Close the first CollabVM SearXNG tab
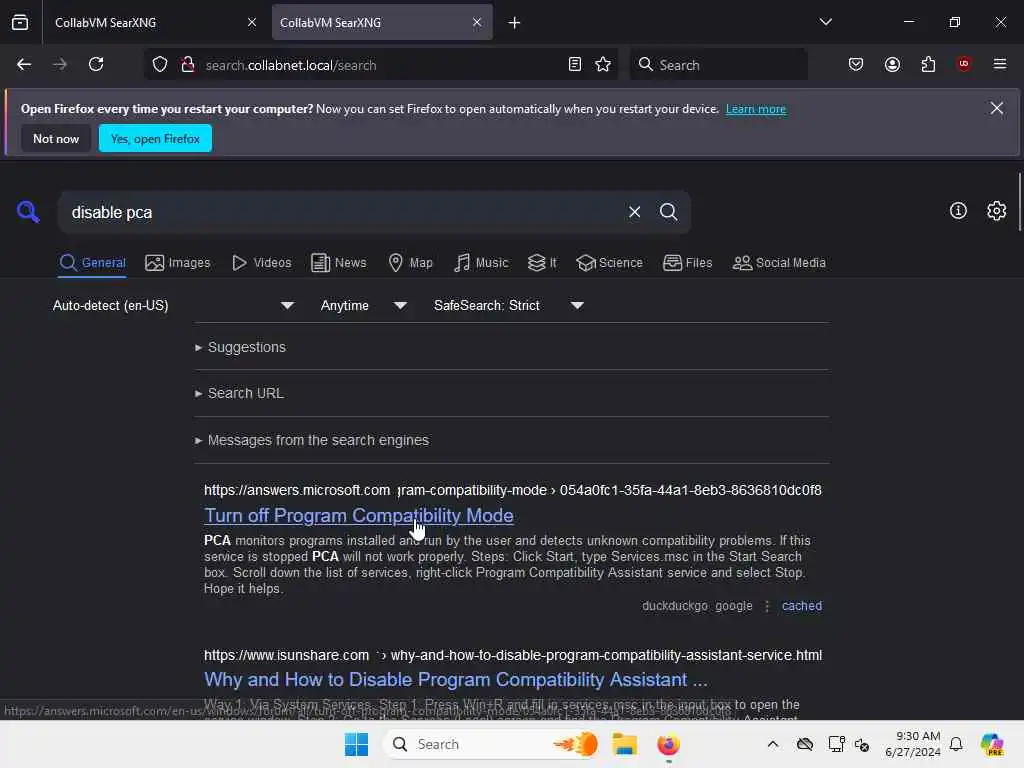 (x=252, y=22)
